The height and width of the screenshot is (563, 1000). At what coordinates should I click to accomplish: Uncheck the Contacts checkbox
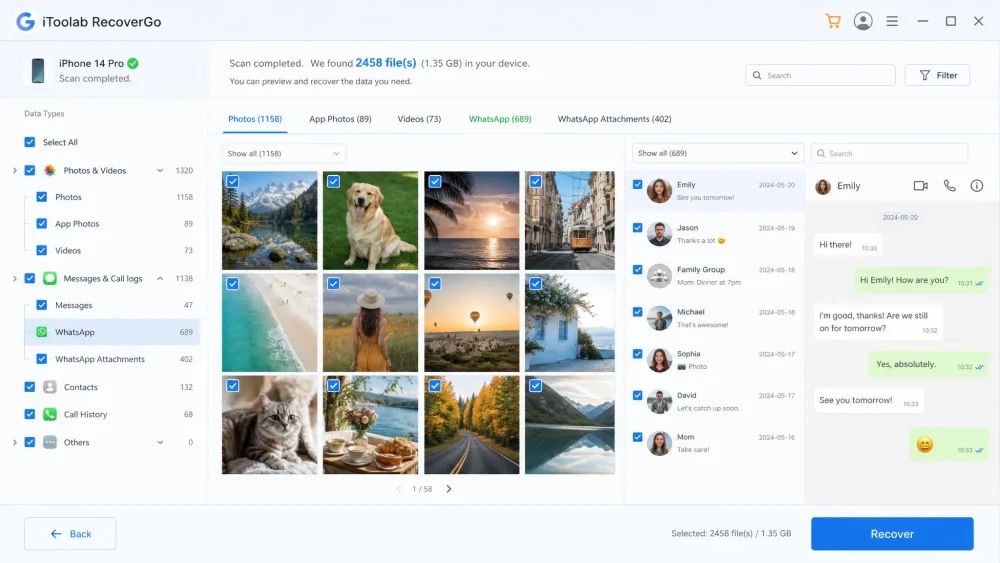click(x=29, y=387)
